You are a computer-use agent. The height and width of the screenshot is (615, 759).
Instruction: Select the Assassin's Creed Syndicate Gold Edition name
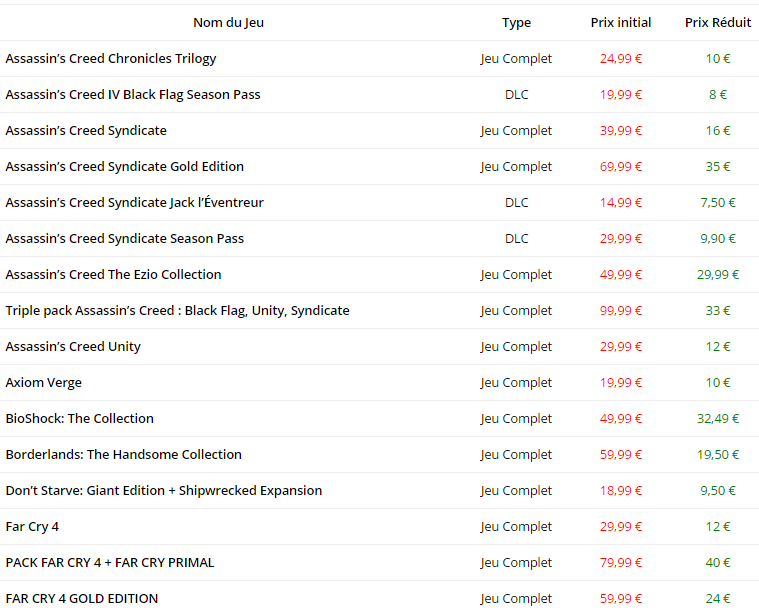(125, 166)
